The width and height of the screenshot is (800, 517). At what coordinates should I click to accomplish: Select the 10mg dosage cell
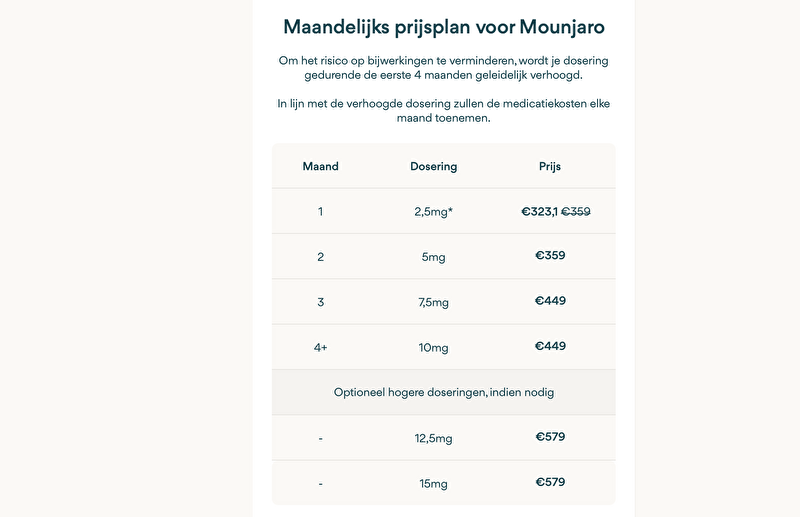[433, 347]
